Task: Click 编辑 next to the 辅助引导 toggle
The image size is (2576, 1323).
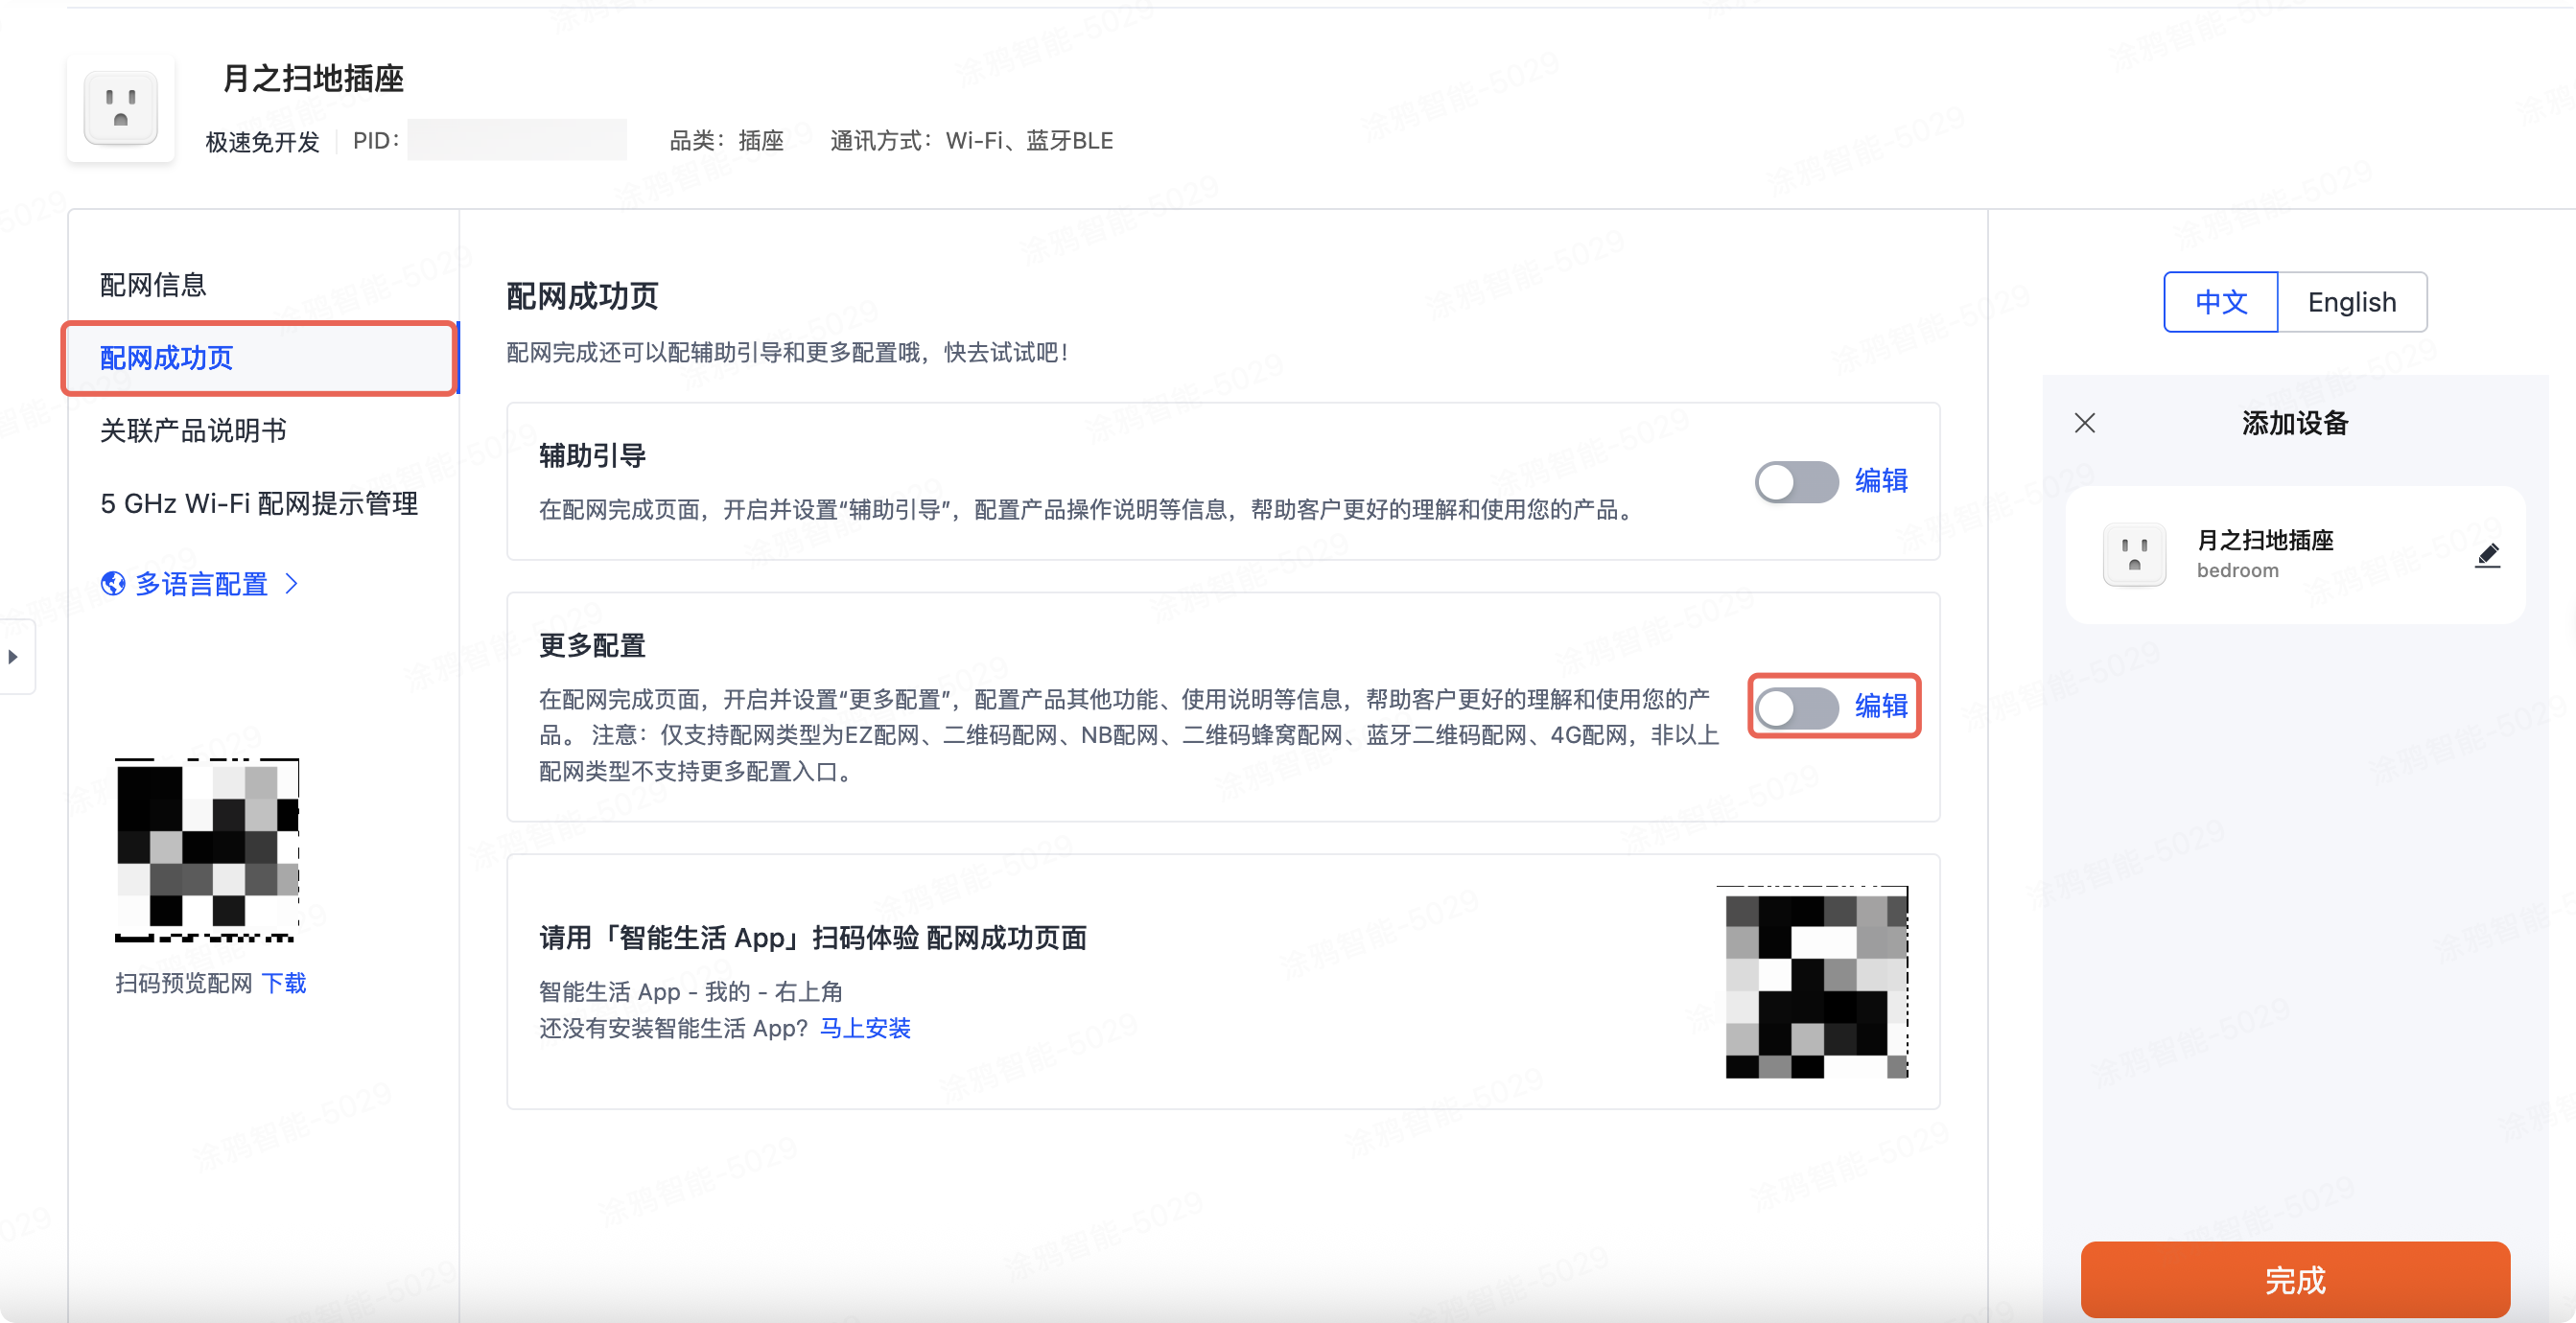Action: [x=1884, y=482]
